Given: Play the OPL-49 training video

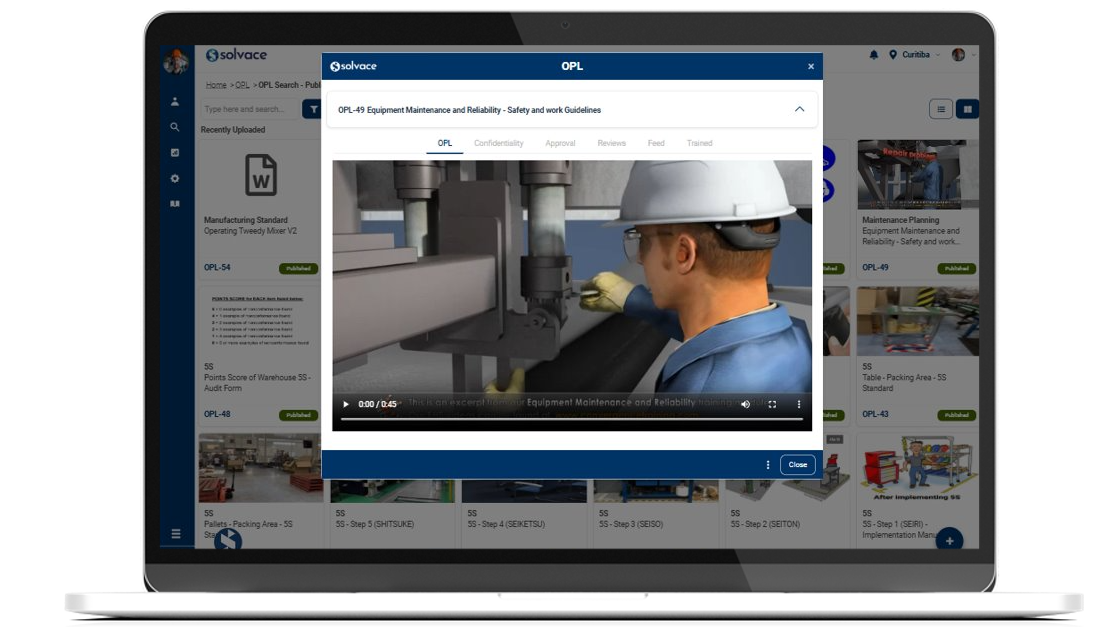Looking at the screenshot, I should pyautogui.click(x=346, y=404).
